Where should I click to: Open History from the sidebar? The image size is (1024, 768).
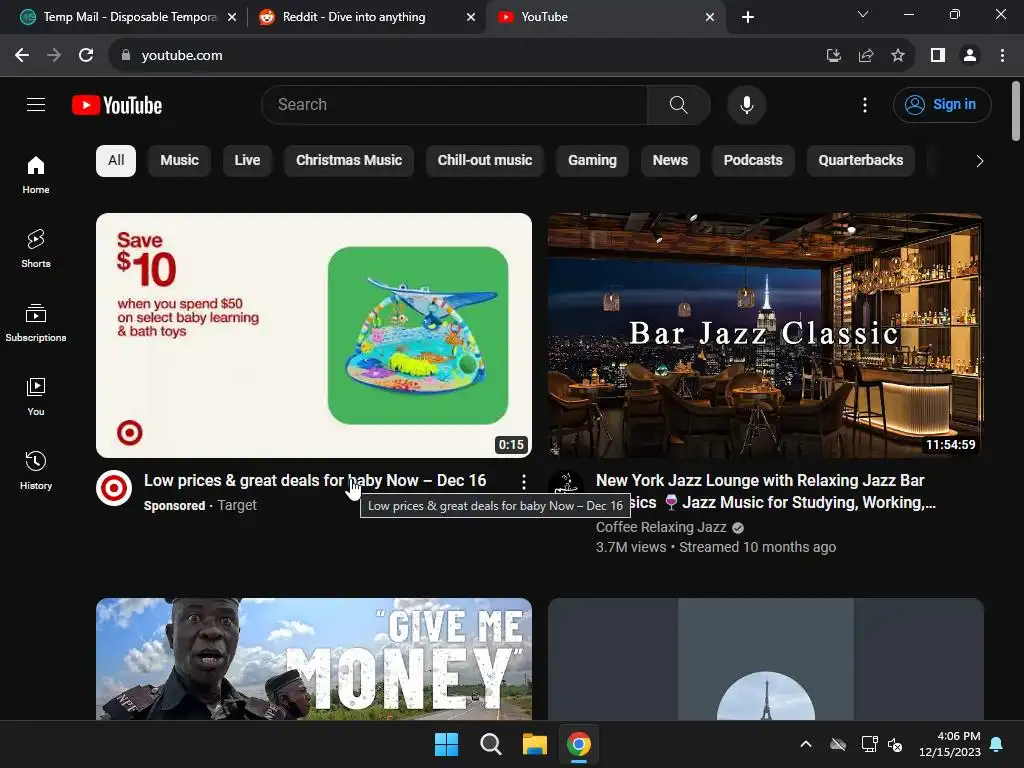pos(36,470)
